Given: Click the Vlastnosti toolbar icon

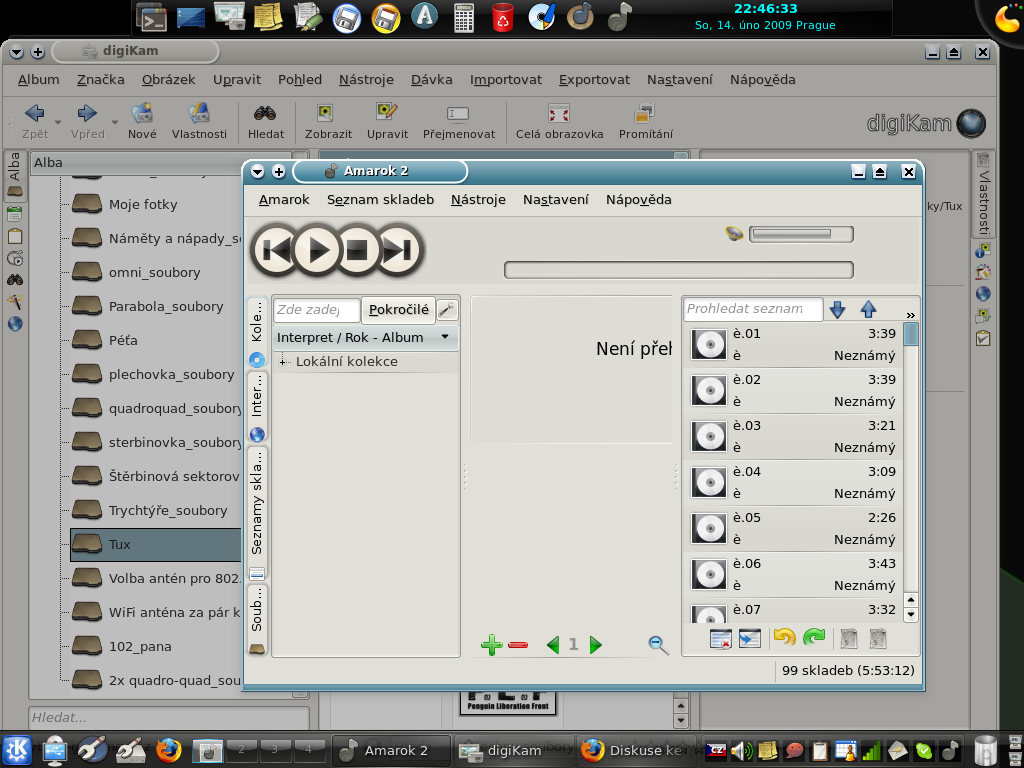Looking at the screenshot, I should (x=199, y=121).
